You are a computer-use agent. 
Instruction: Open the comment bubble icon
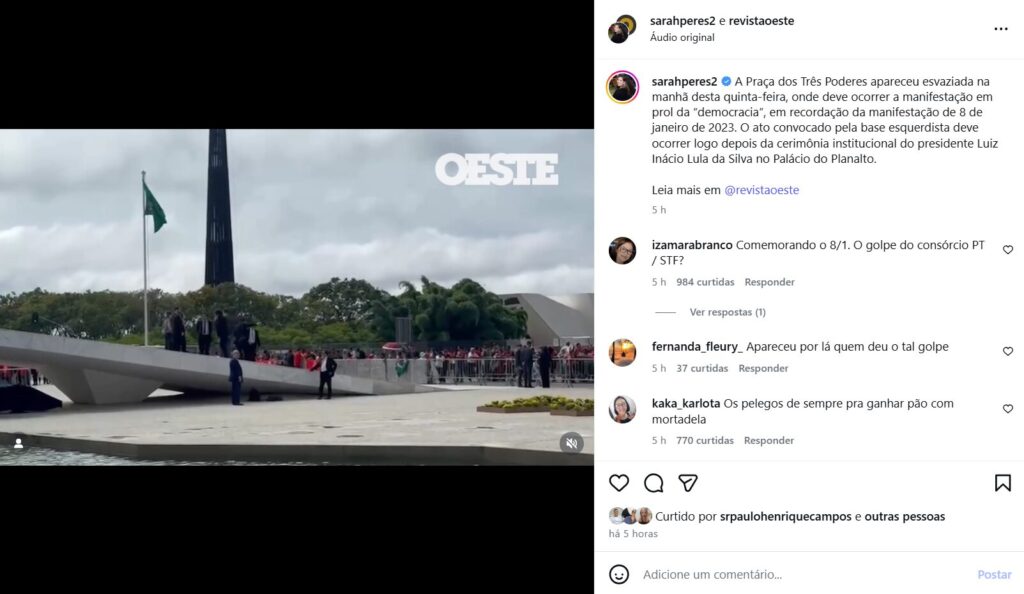653,483
